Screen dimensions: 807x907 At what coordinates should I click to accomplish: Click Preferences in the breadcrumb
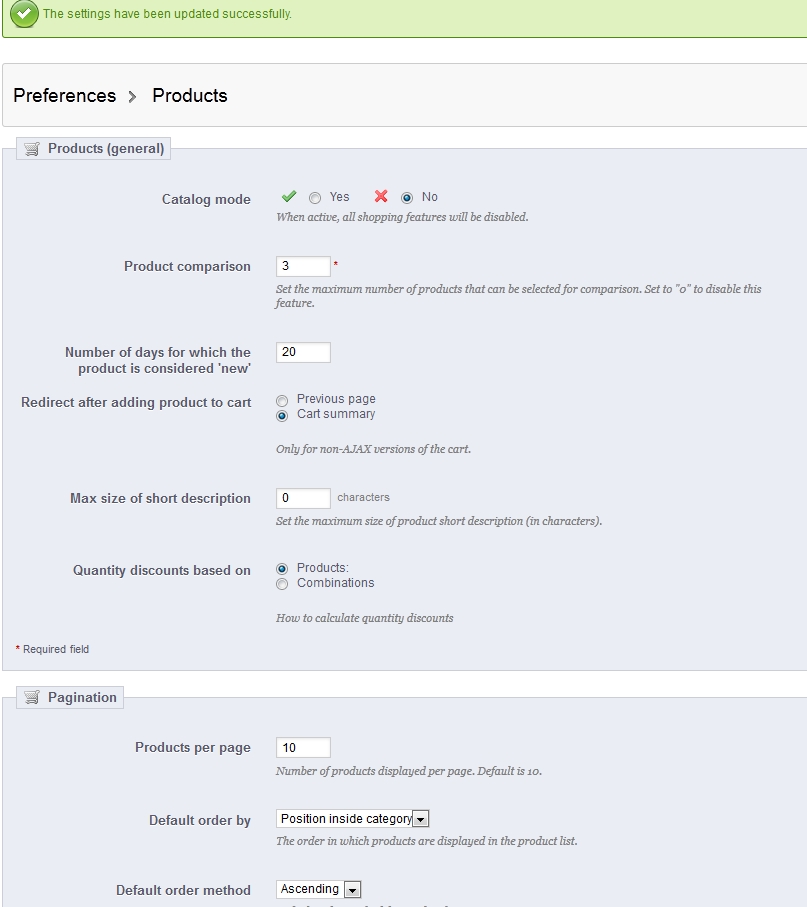65,96
